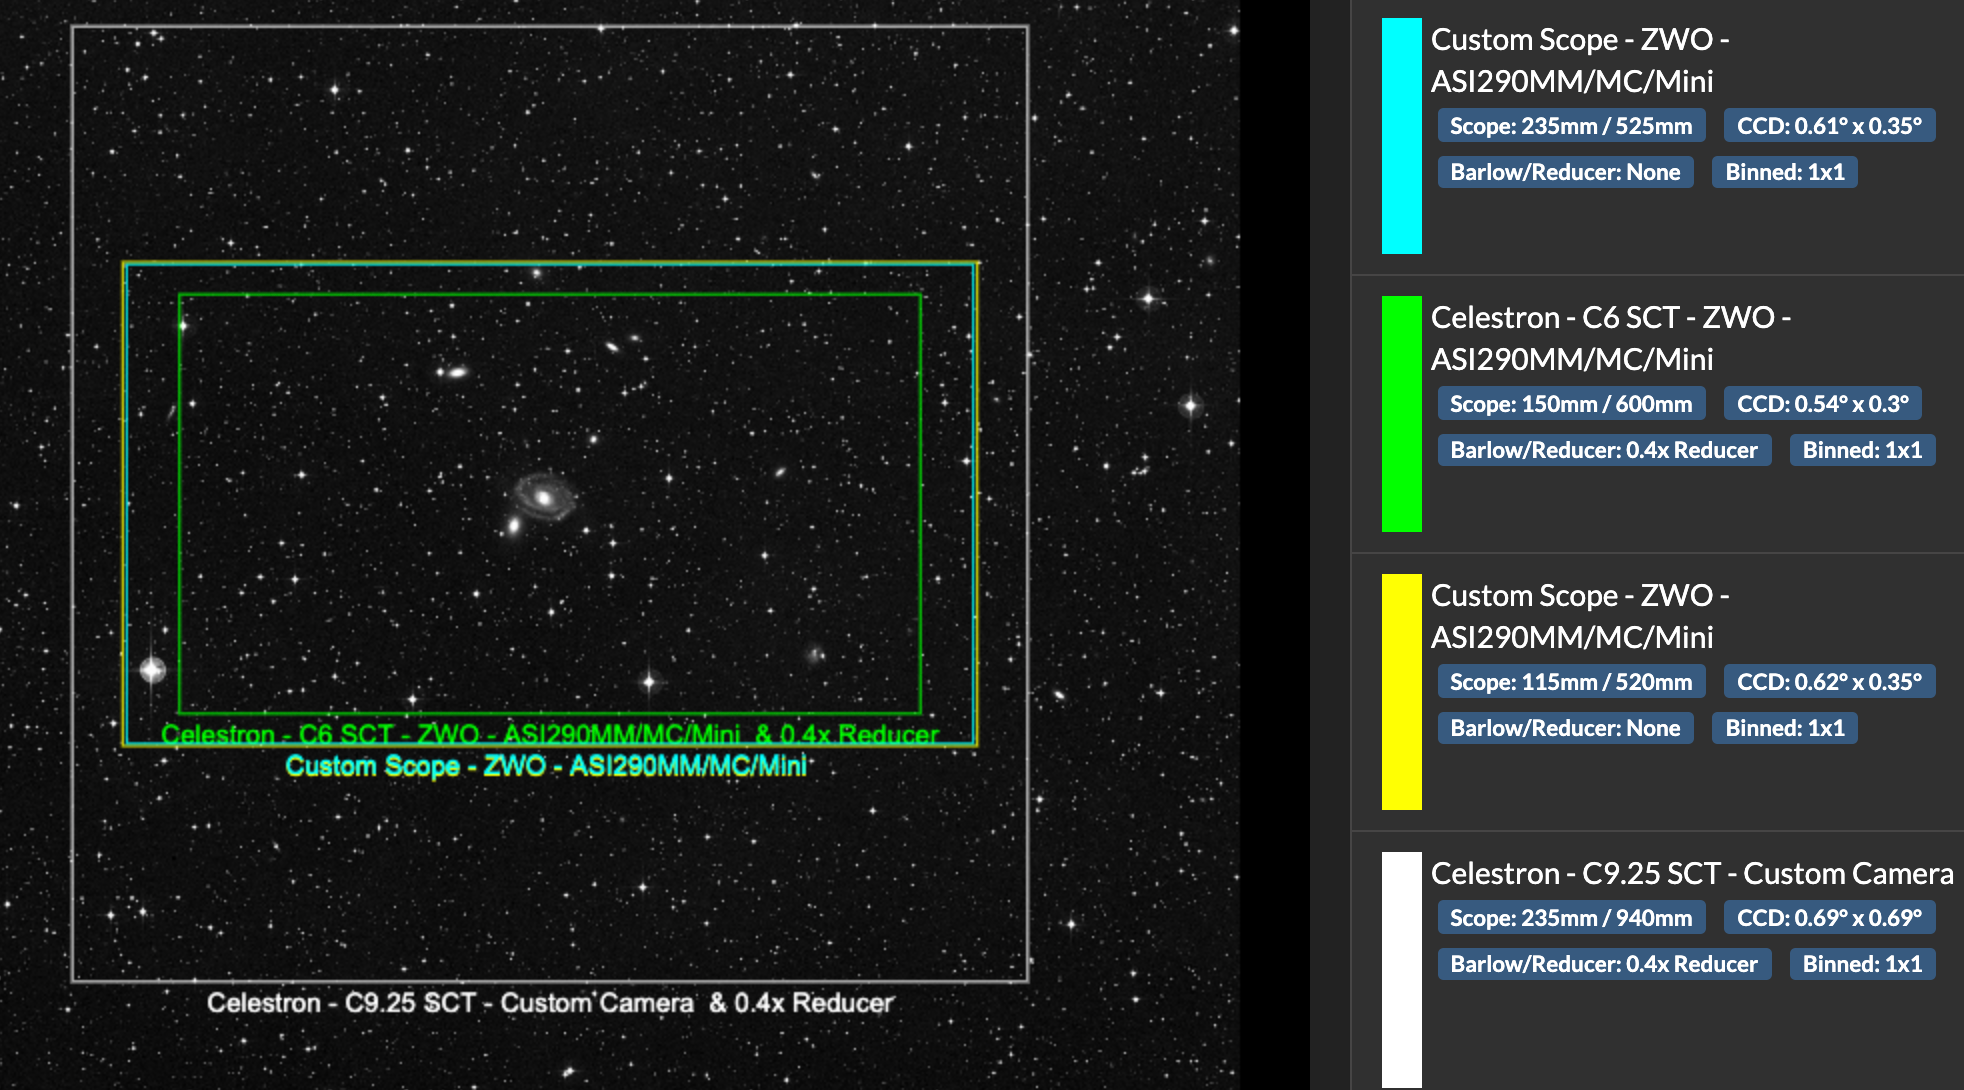Click the Barlow/Reducer: 0.4x Reducer badge under C6 SCT
The height and width of the screenshot is (1090, 1964).
pyautogui.click(x=1604, y=450)
